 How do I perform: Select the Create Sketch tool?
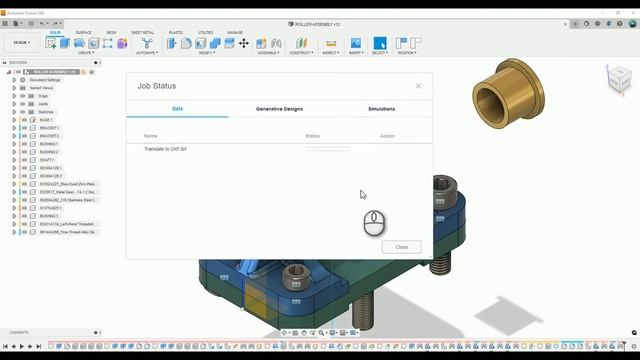[x=51, y=43]
